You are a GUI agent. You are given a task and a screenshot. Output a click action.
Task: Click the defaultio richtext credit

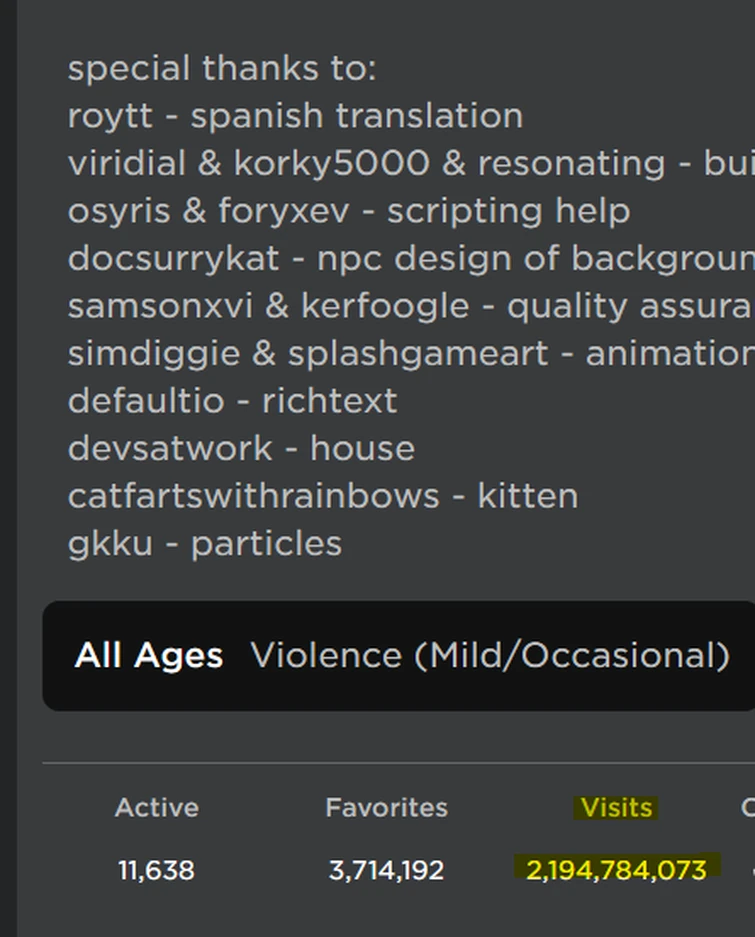232,401
